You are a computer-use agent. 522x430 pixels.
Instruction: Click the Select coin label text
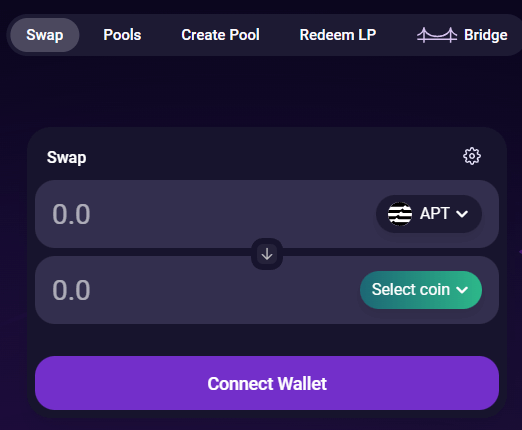click(x=411, y=289)
